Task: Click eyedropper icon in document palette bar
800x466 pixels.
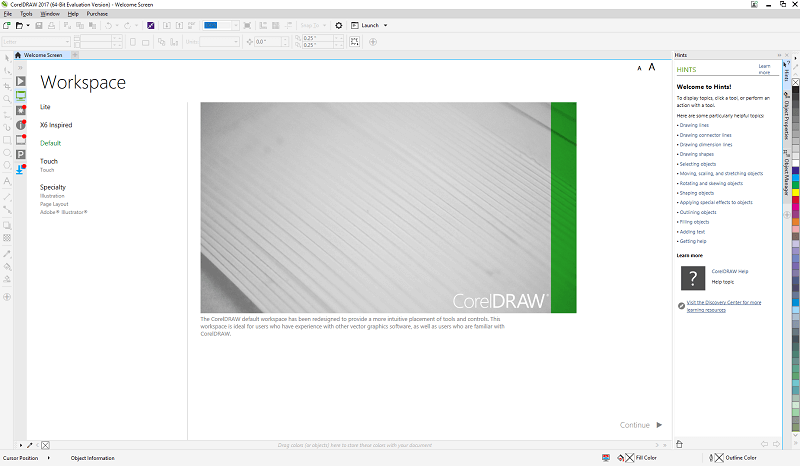Action: 30,445
